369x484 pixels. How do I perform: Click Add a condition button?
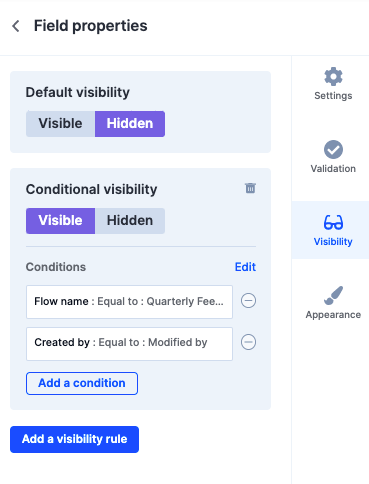(82, 383)
